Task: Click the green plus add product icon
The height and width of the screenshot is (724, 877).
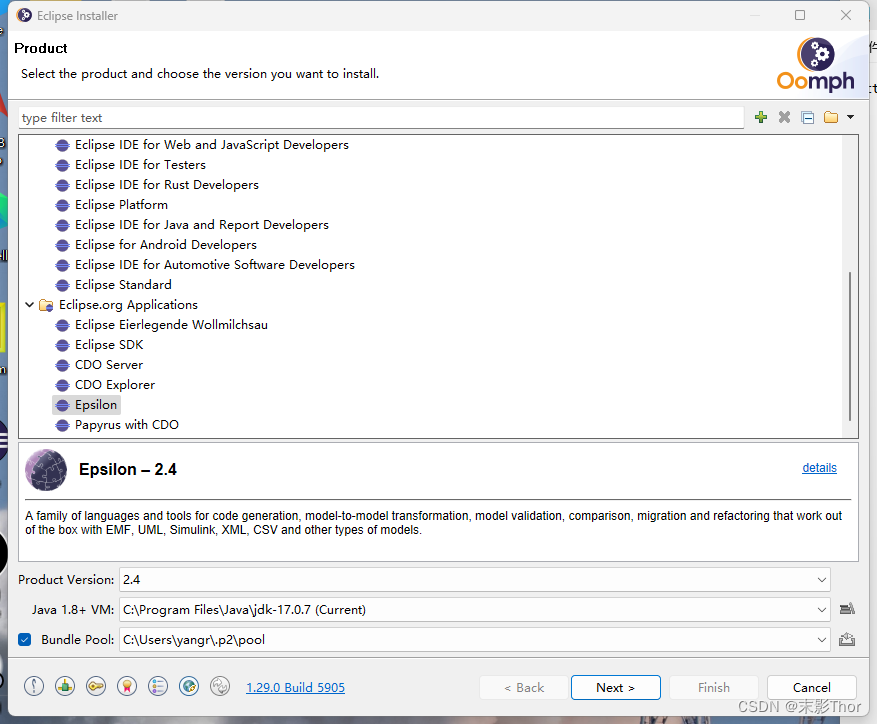Action: [761, 117]
